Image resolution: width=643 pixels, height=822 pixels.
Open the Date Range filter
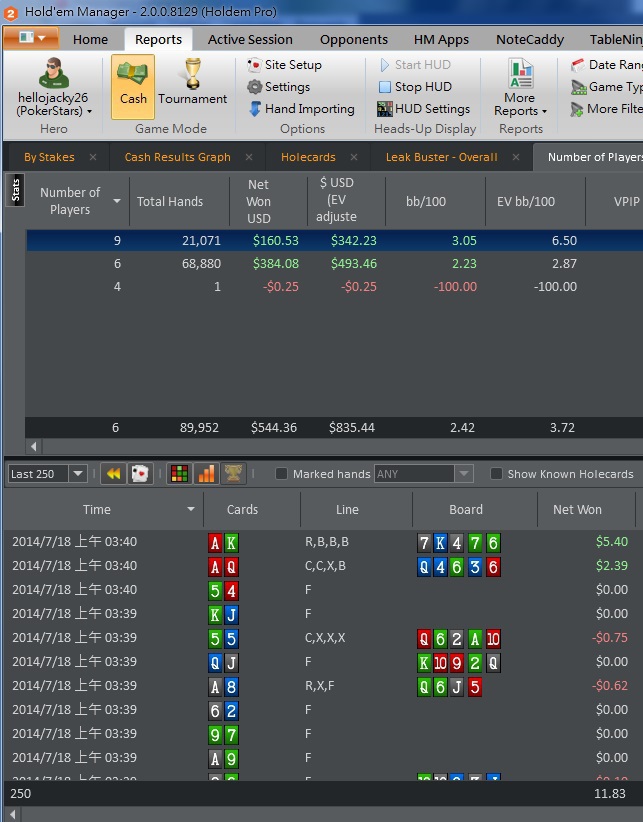[607, 65]
